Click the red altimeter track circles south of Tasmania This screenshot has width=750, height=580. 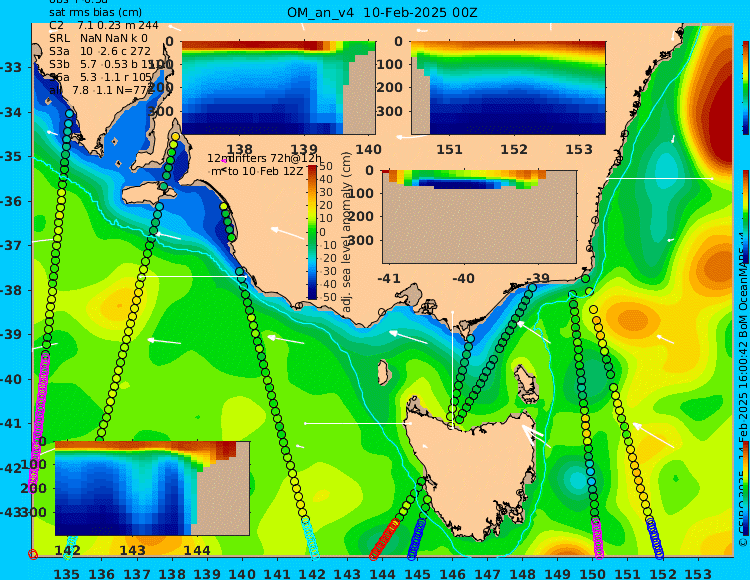pos(384,539)
